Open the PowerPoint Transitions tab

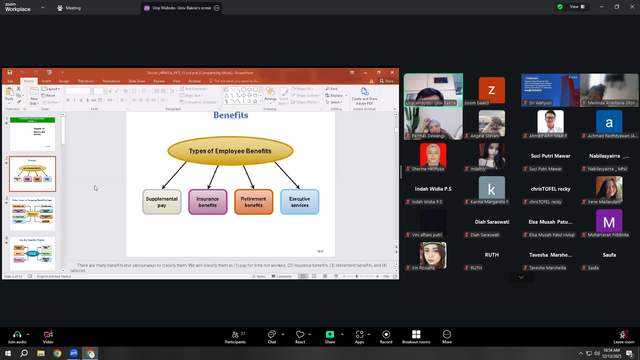tap(86, 81)
